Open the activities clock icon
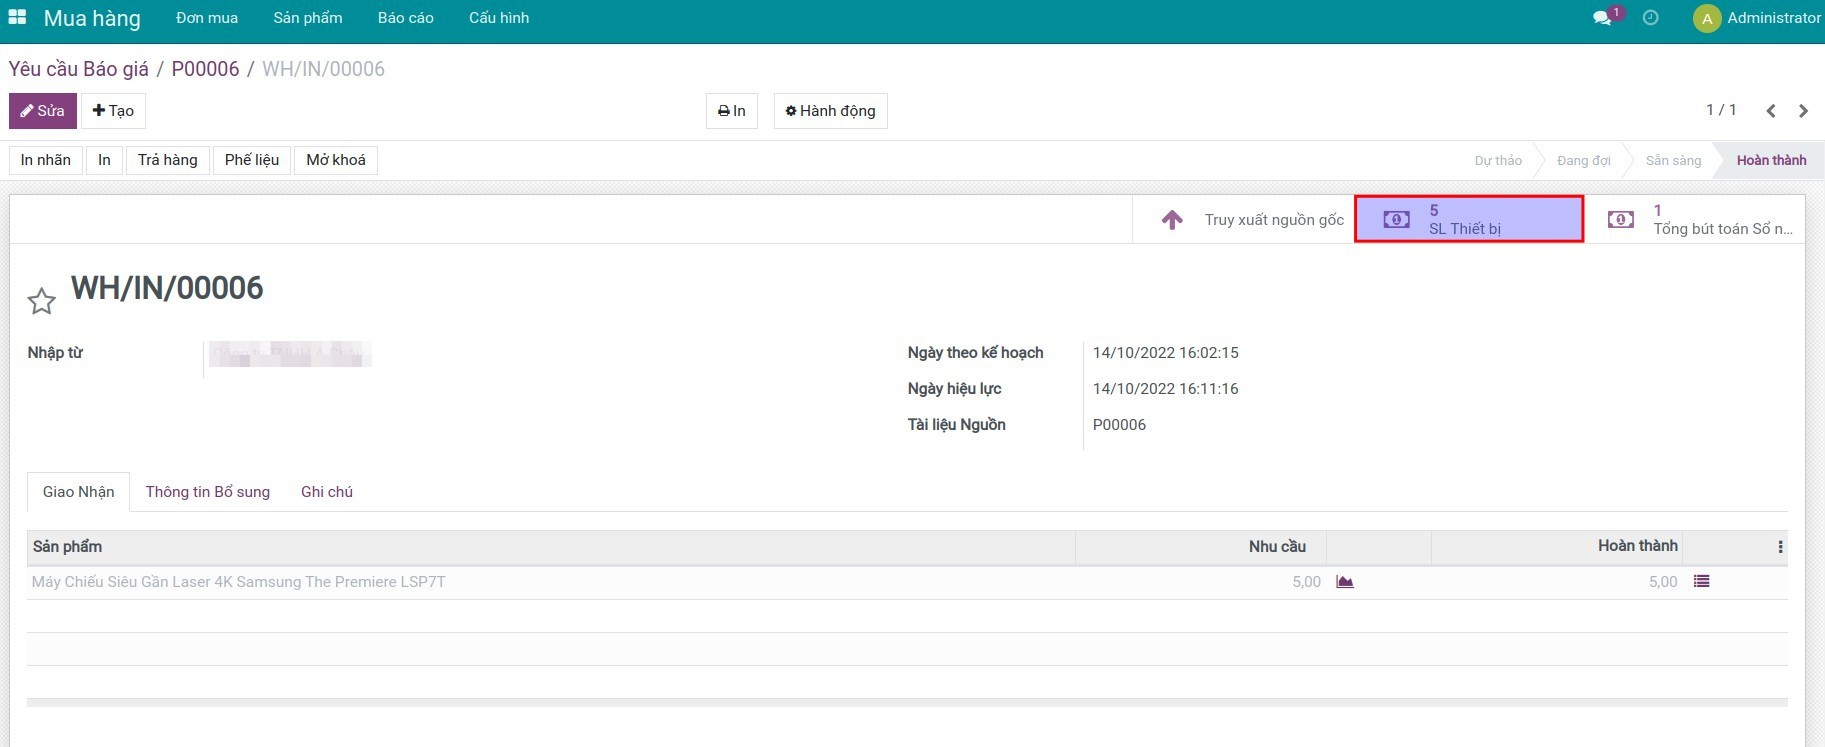This screenshot has width=1825, height=747. (x=1650, y=18)
